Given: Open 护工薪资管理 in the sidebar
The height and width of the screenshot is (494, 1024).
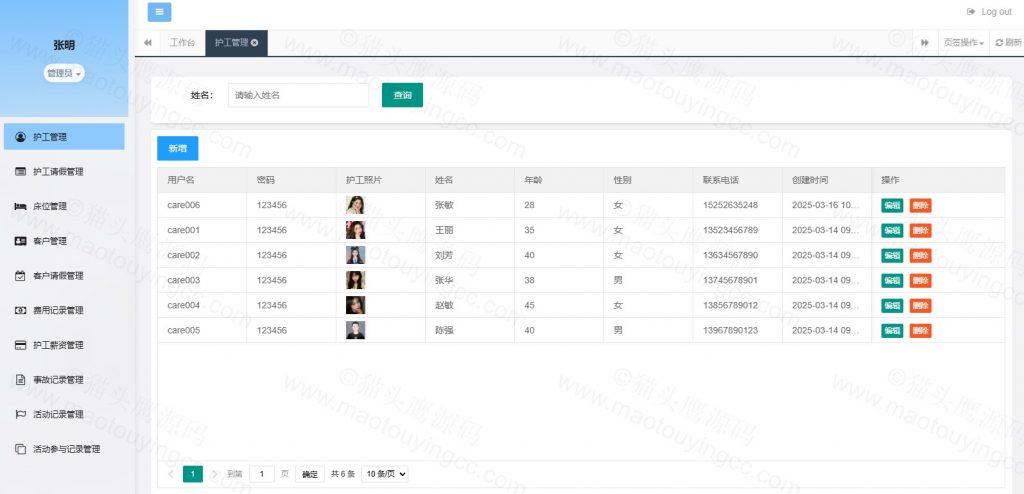Looking at the screenshot, I should [x=64, y=345].
